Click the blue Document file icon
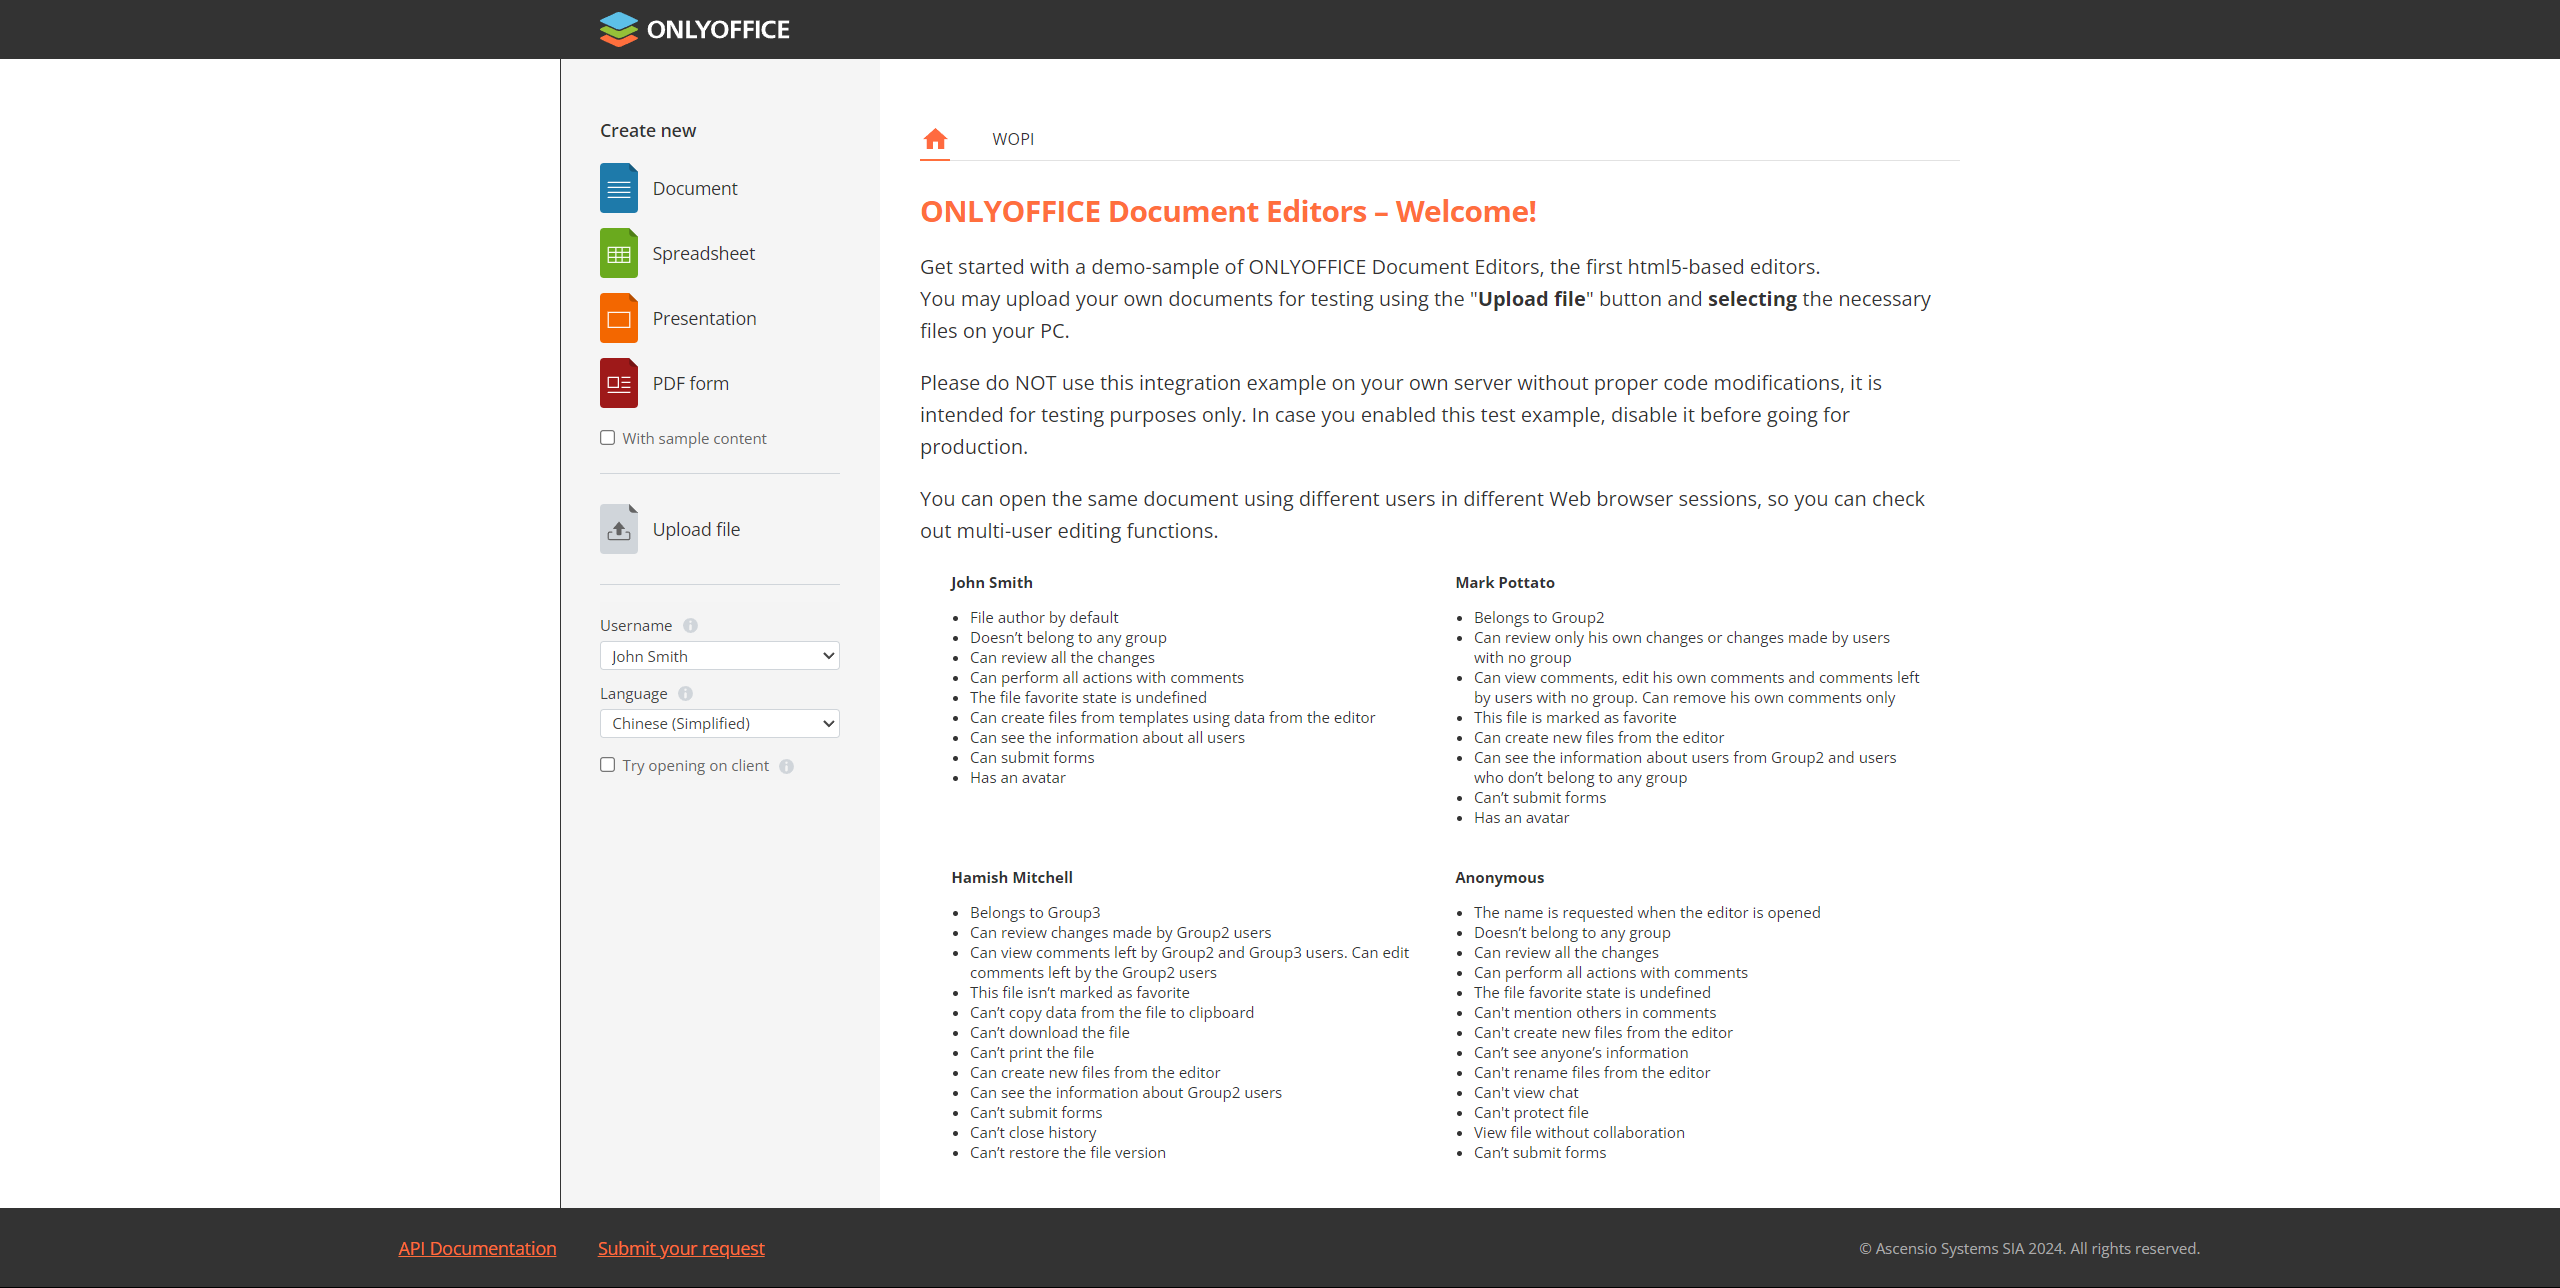2560x1288 pixels. pos(618,188)
